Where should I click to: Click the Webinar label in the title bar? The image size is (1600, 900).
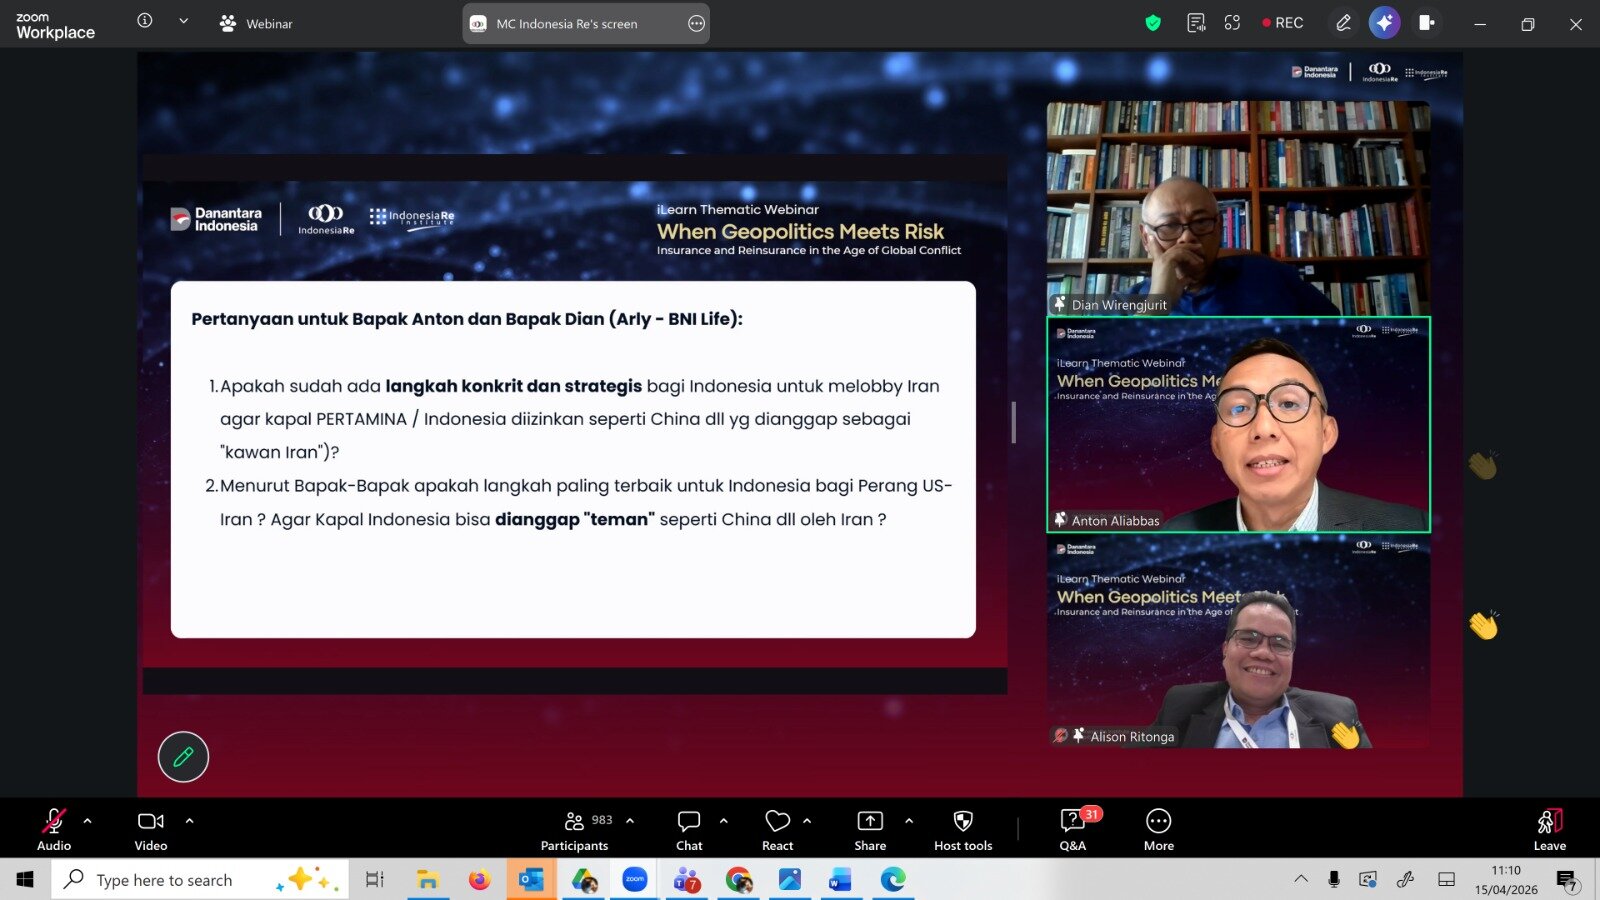click(x=256, y=23)
